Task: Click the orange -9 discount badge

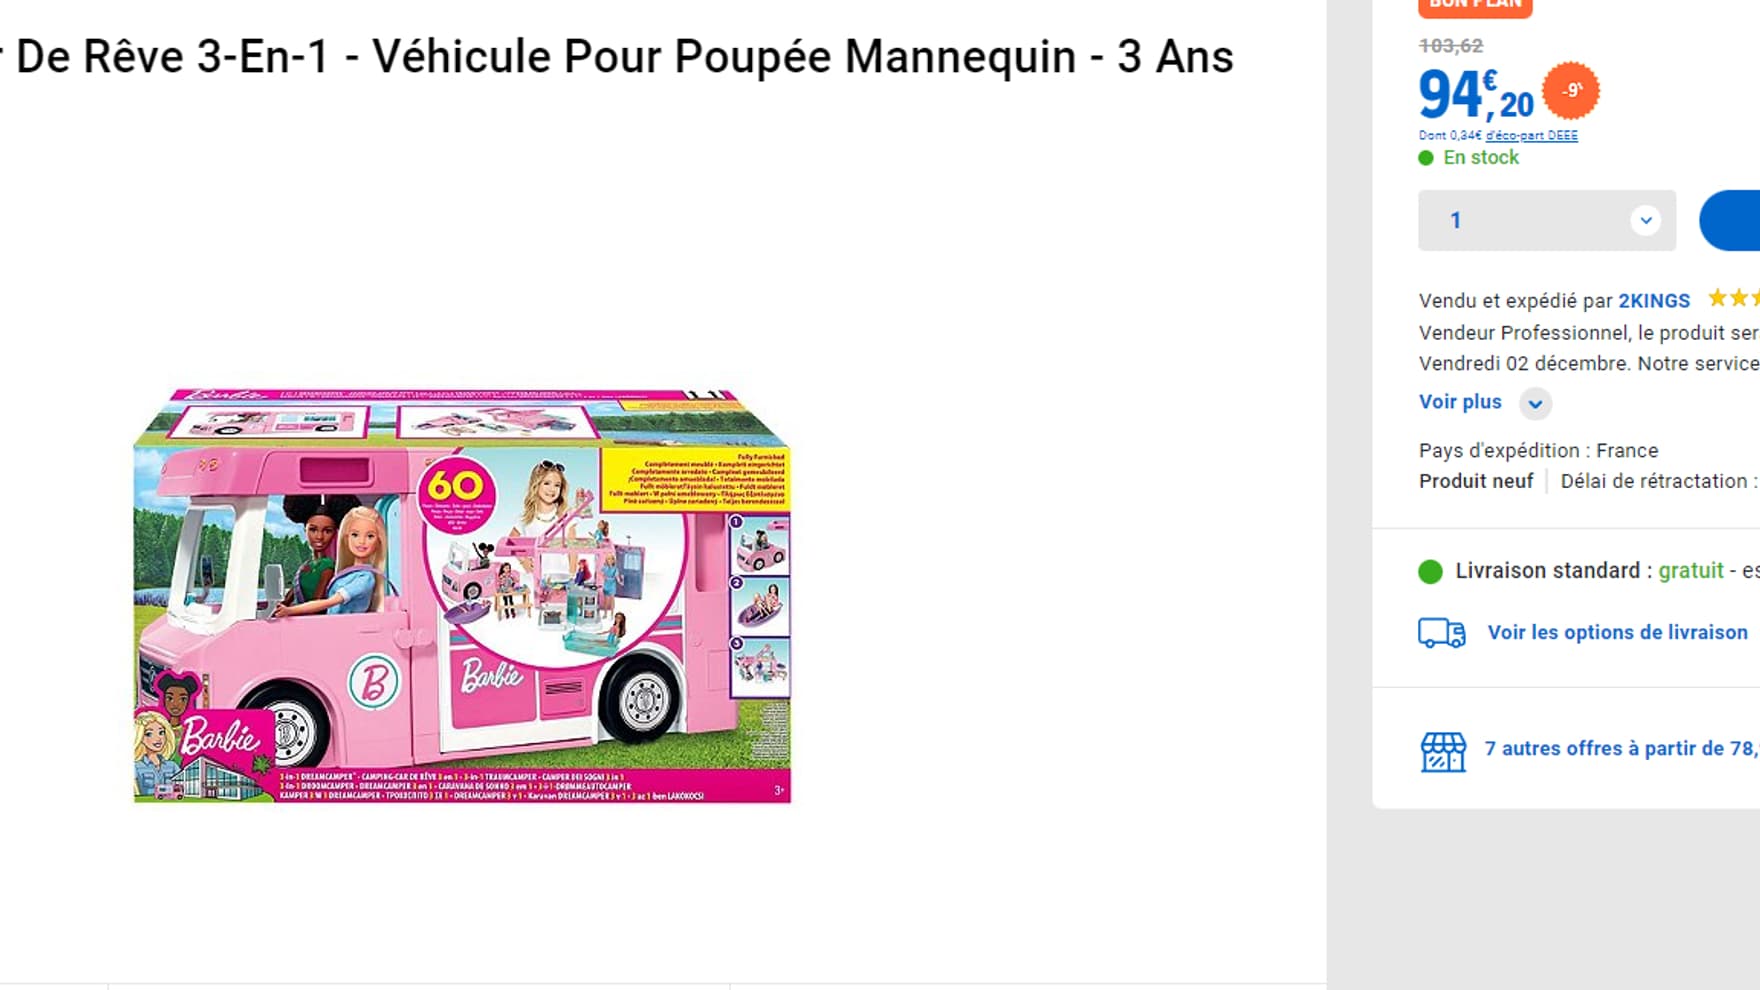Action: point(1571,91)
